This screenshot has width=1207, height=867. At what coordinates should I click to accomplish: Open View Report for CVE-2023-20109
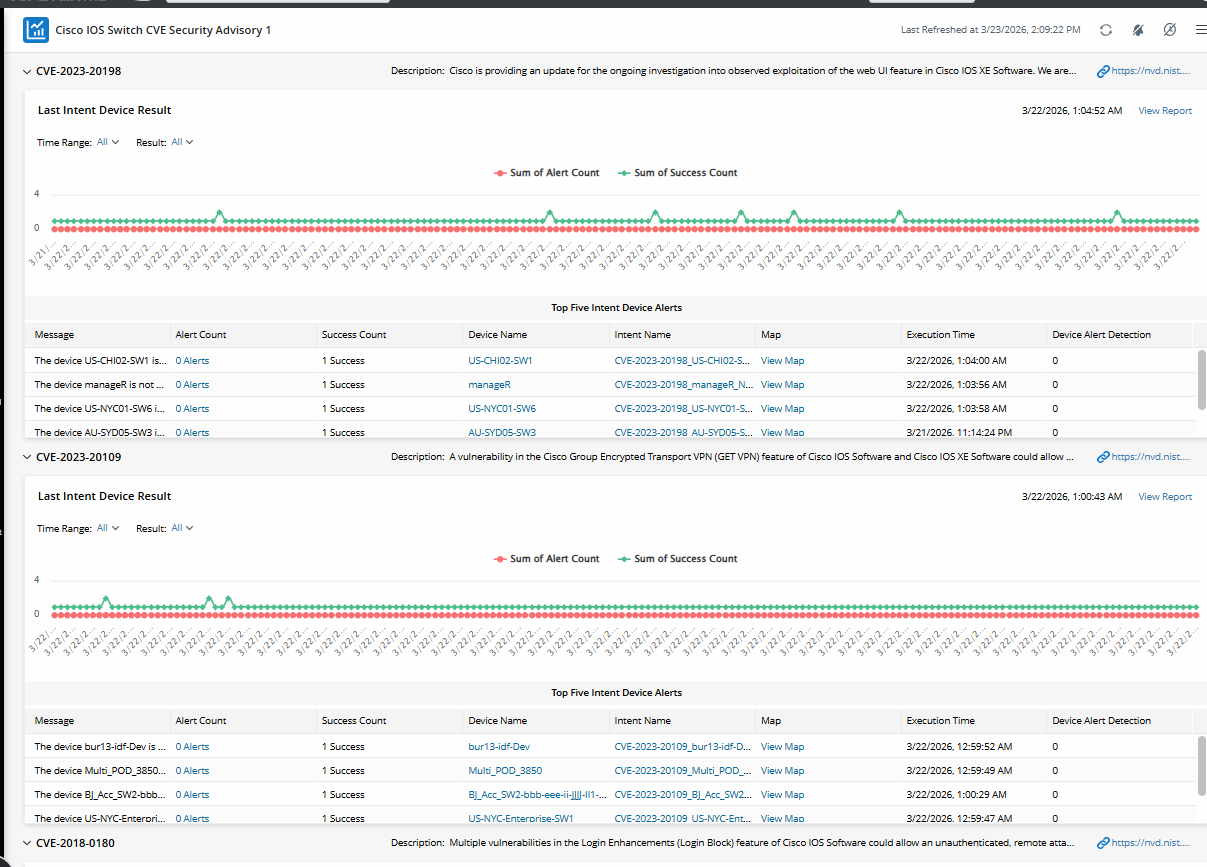point(1165,497)
